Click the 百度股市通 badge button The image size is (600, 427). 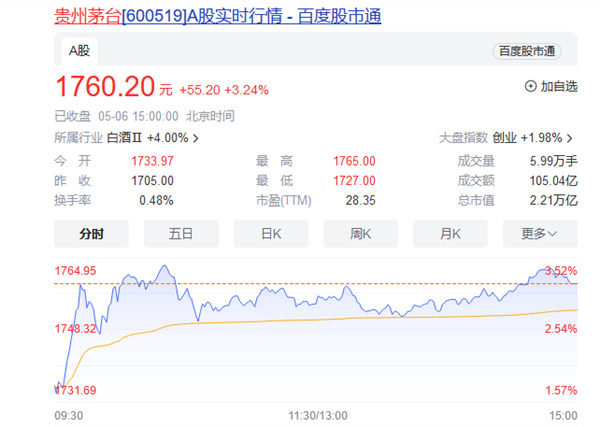[527, 51]
